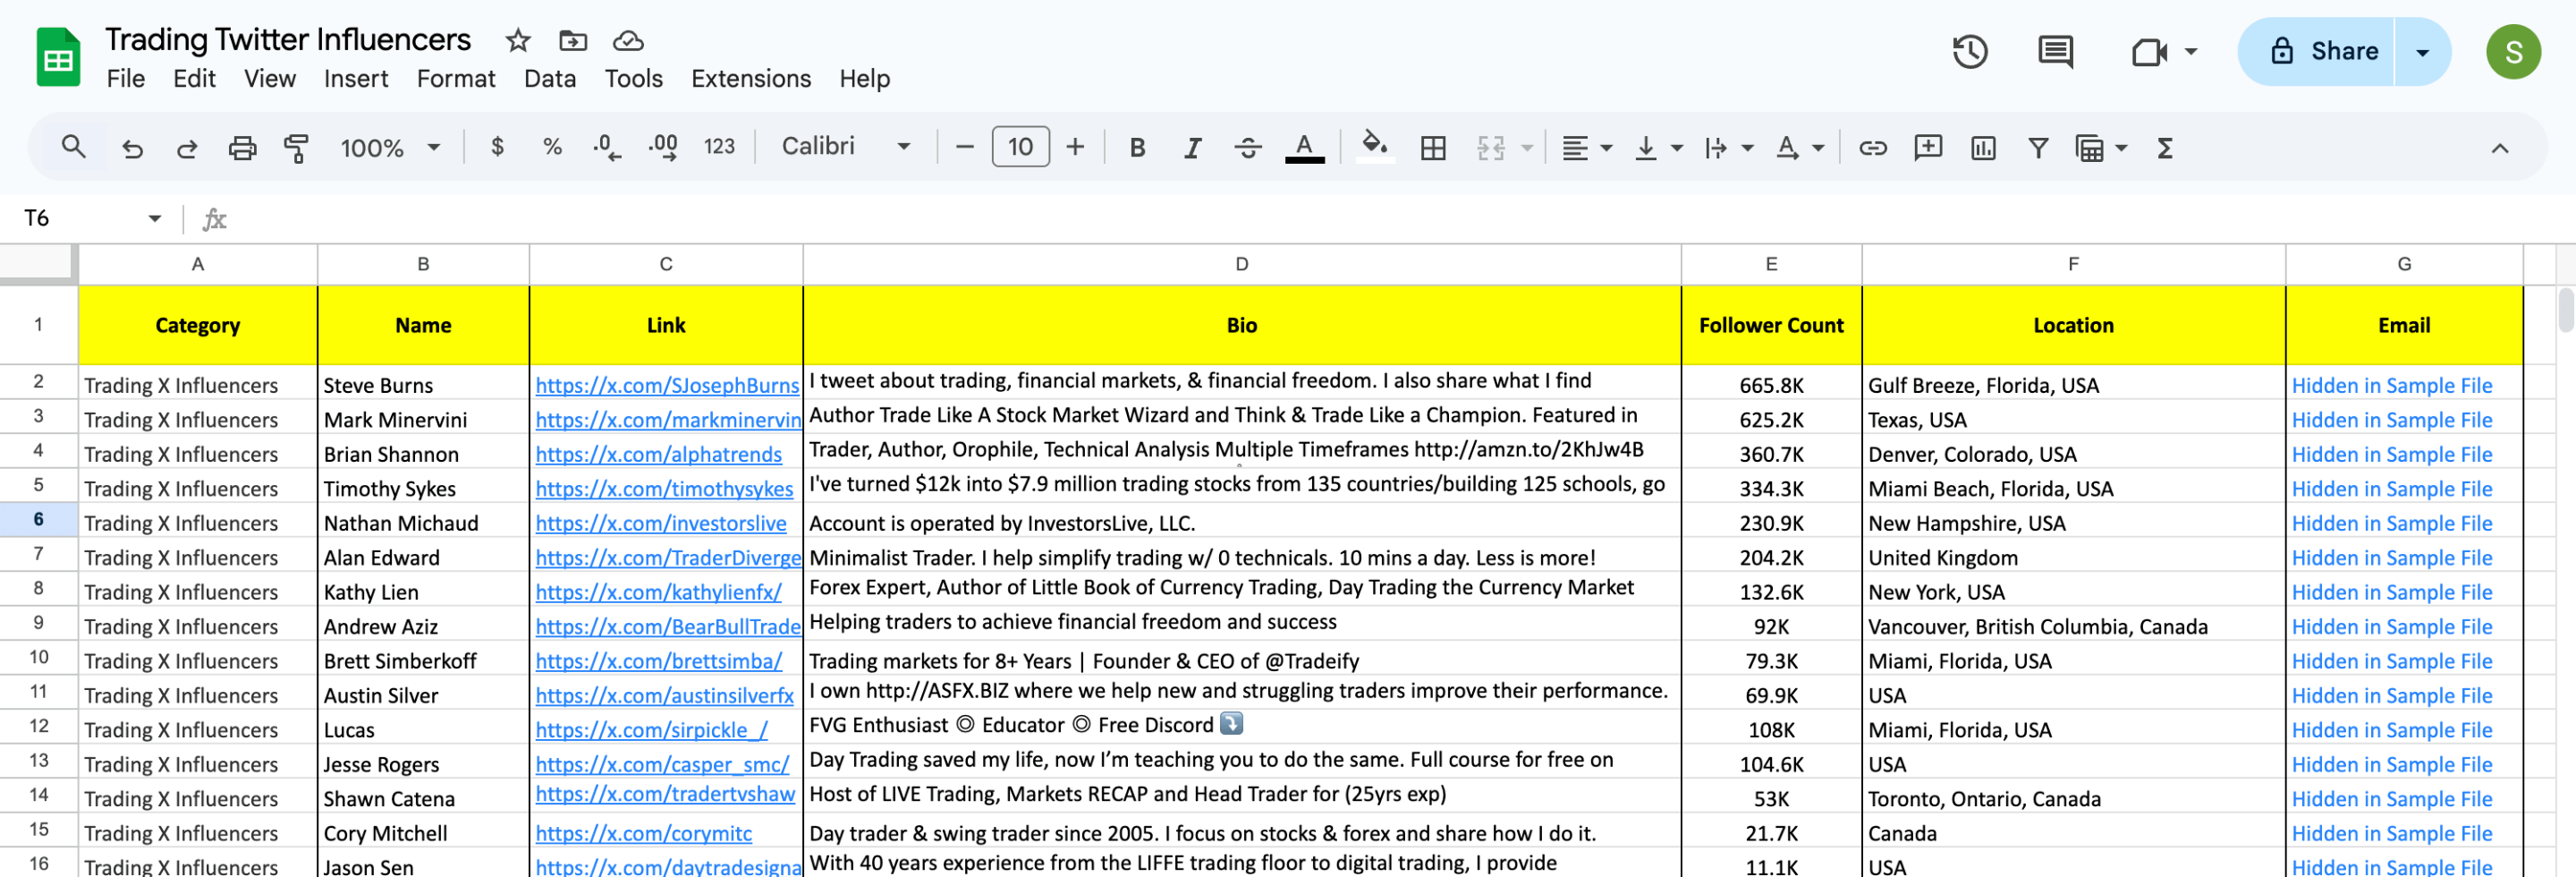Open Steve Burns x.com/SJosephBurns link
Screen dimensions: 2576x877
coord(667,385)
